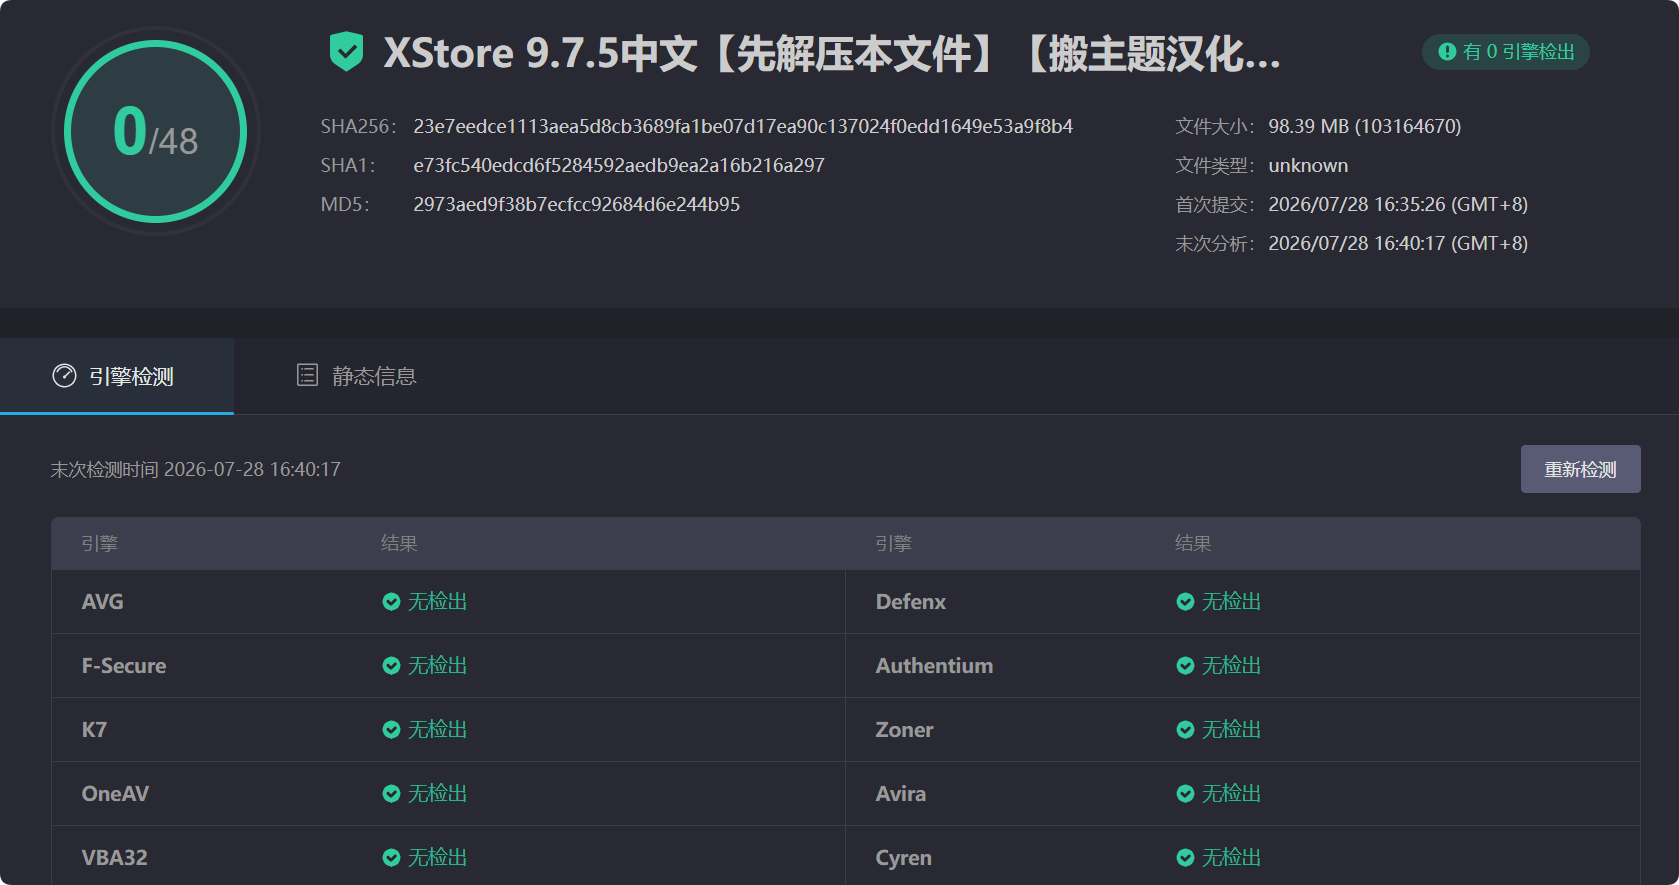The height and width of the screenshot is (885, 1679).
Task: Click 无检出 result text for Defenx
Action: [1231, 602]
